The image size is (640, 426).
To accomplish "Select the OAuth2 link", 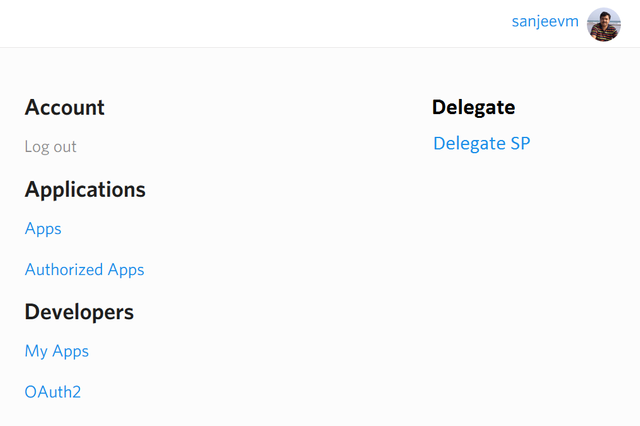I will click(x=53, y=392).
